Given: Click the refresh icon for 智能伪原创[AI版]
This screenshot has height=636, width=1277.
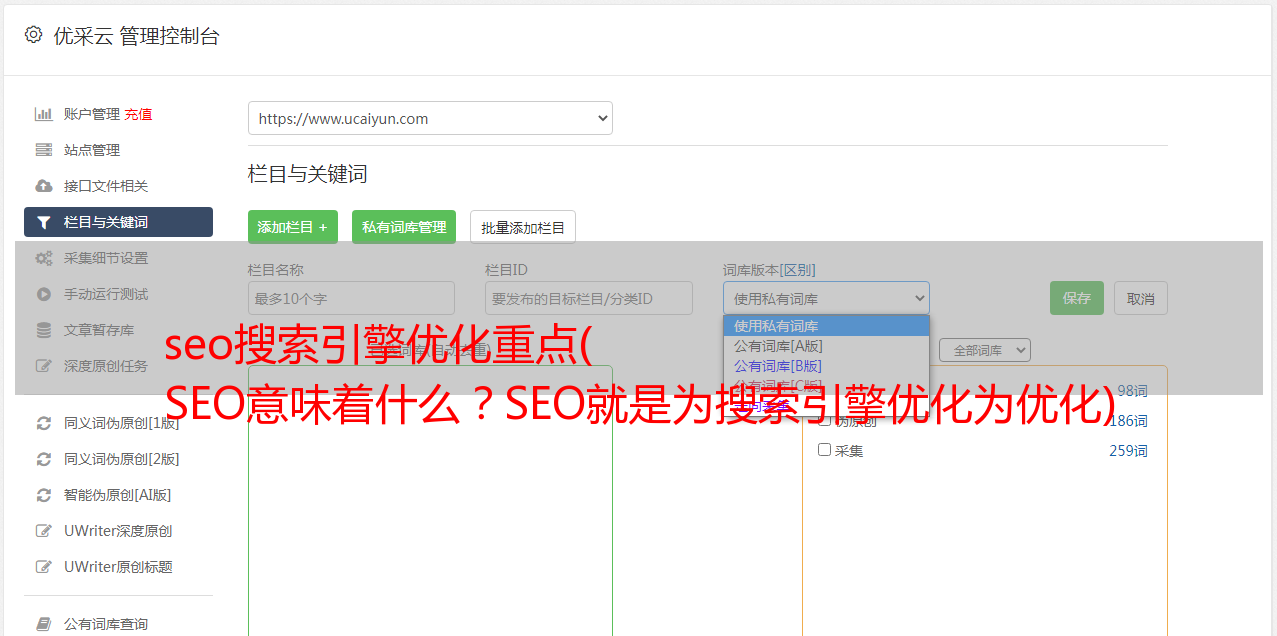Looking at the screenshot, I should [43, 495].
